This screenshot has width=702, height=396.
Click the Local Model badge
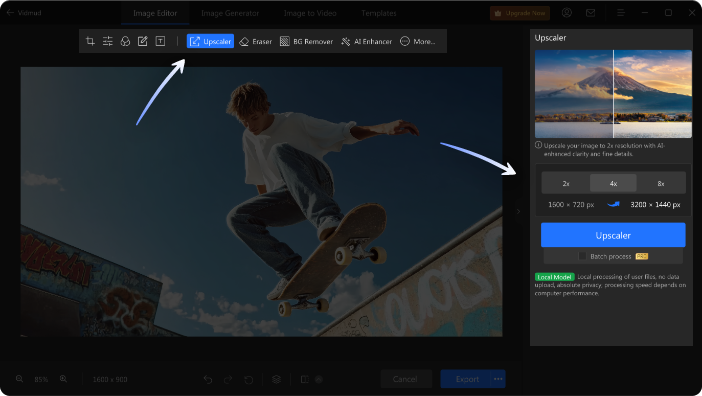point(554,277)
